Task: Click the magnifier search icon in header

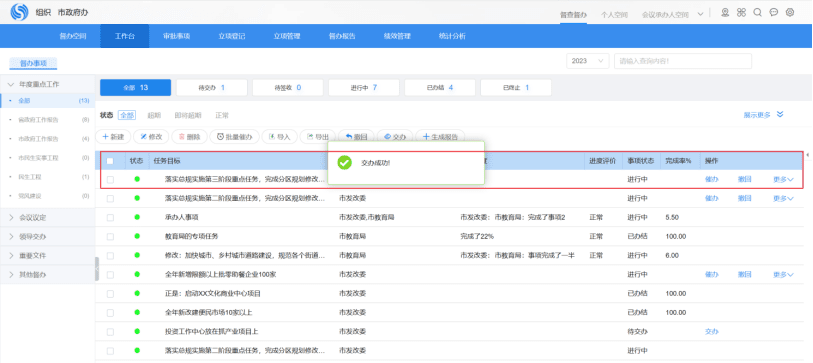Action: [x=758, y=12]
